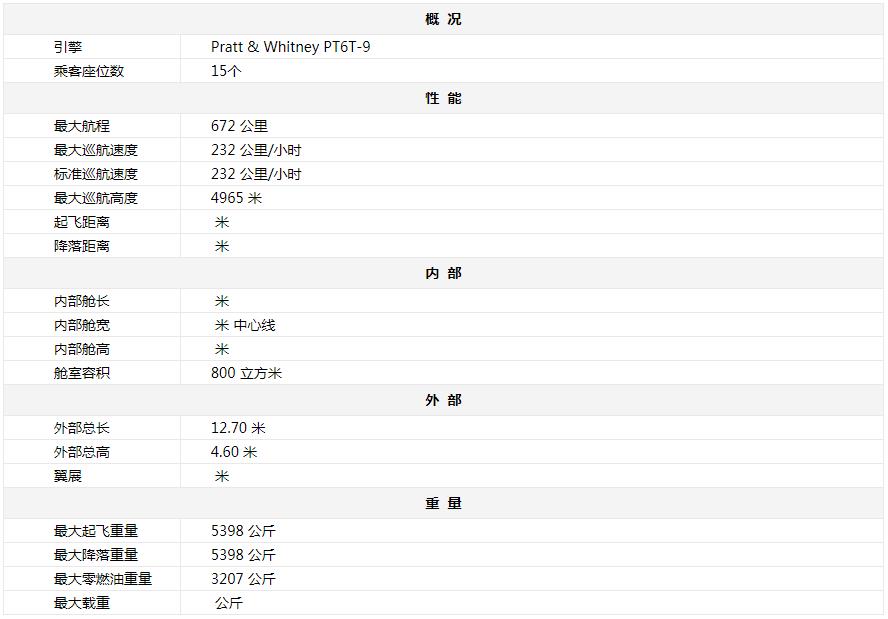Click the 性能 section header

click(443, 98)
